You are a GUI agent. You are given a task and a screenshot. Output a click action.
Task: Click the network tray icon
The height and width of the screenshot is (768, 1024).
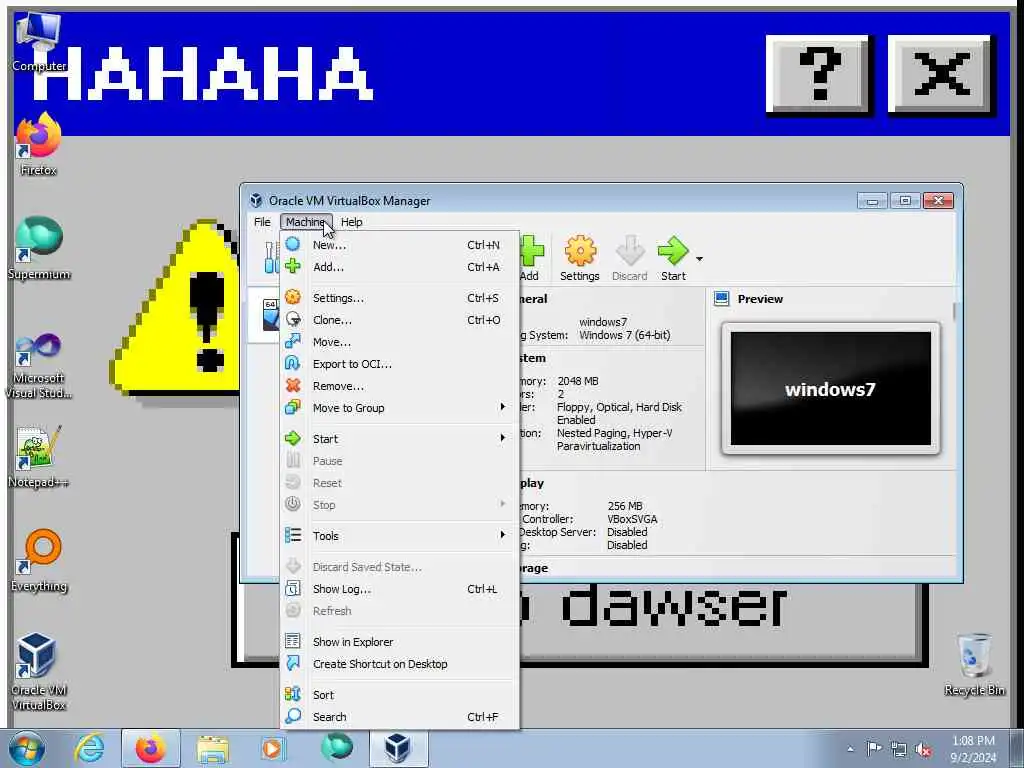(x=899, y=749)
